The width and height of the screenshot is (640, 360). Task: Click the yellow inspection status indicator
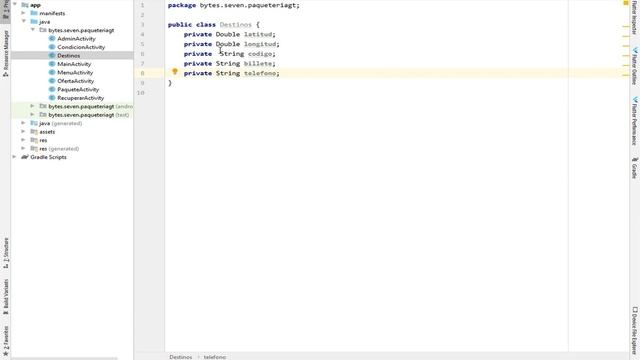626,3
